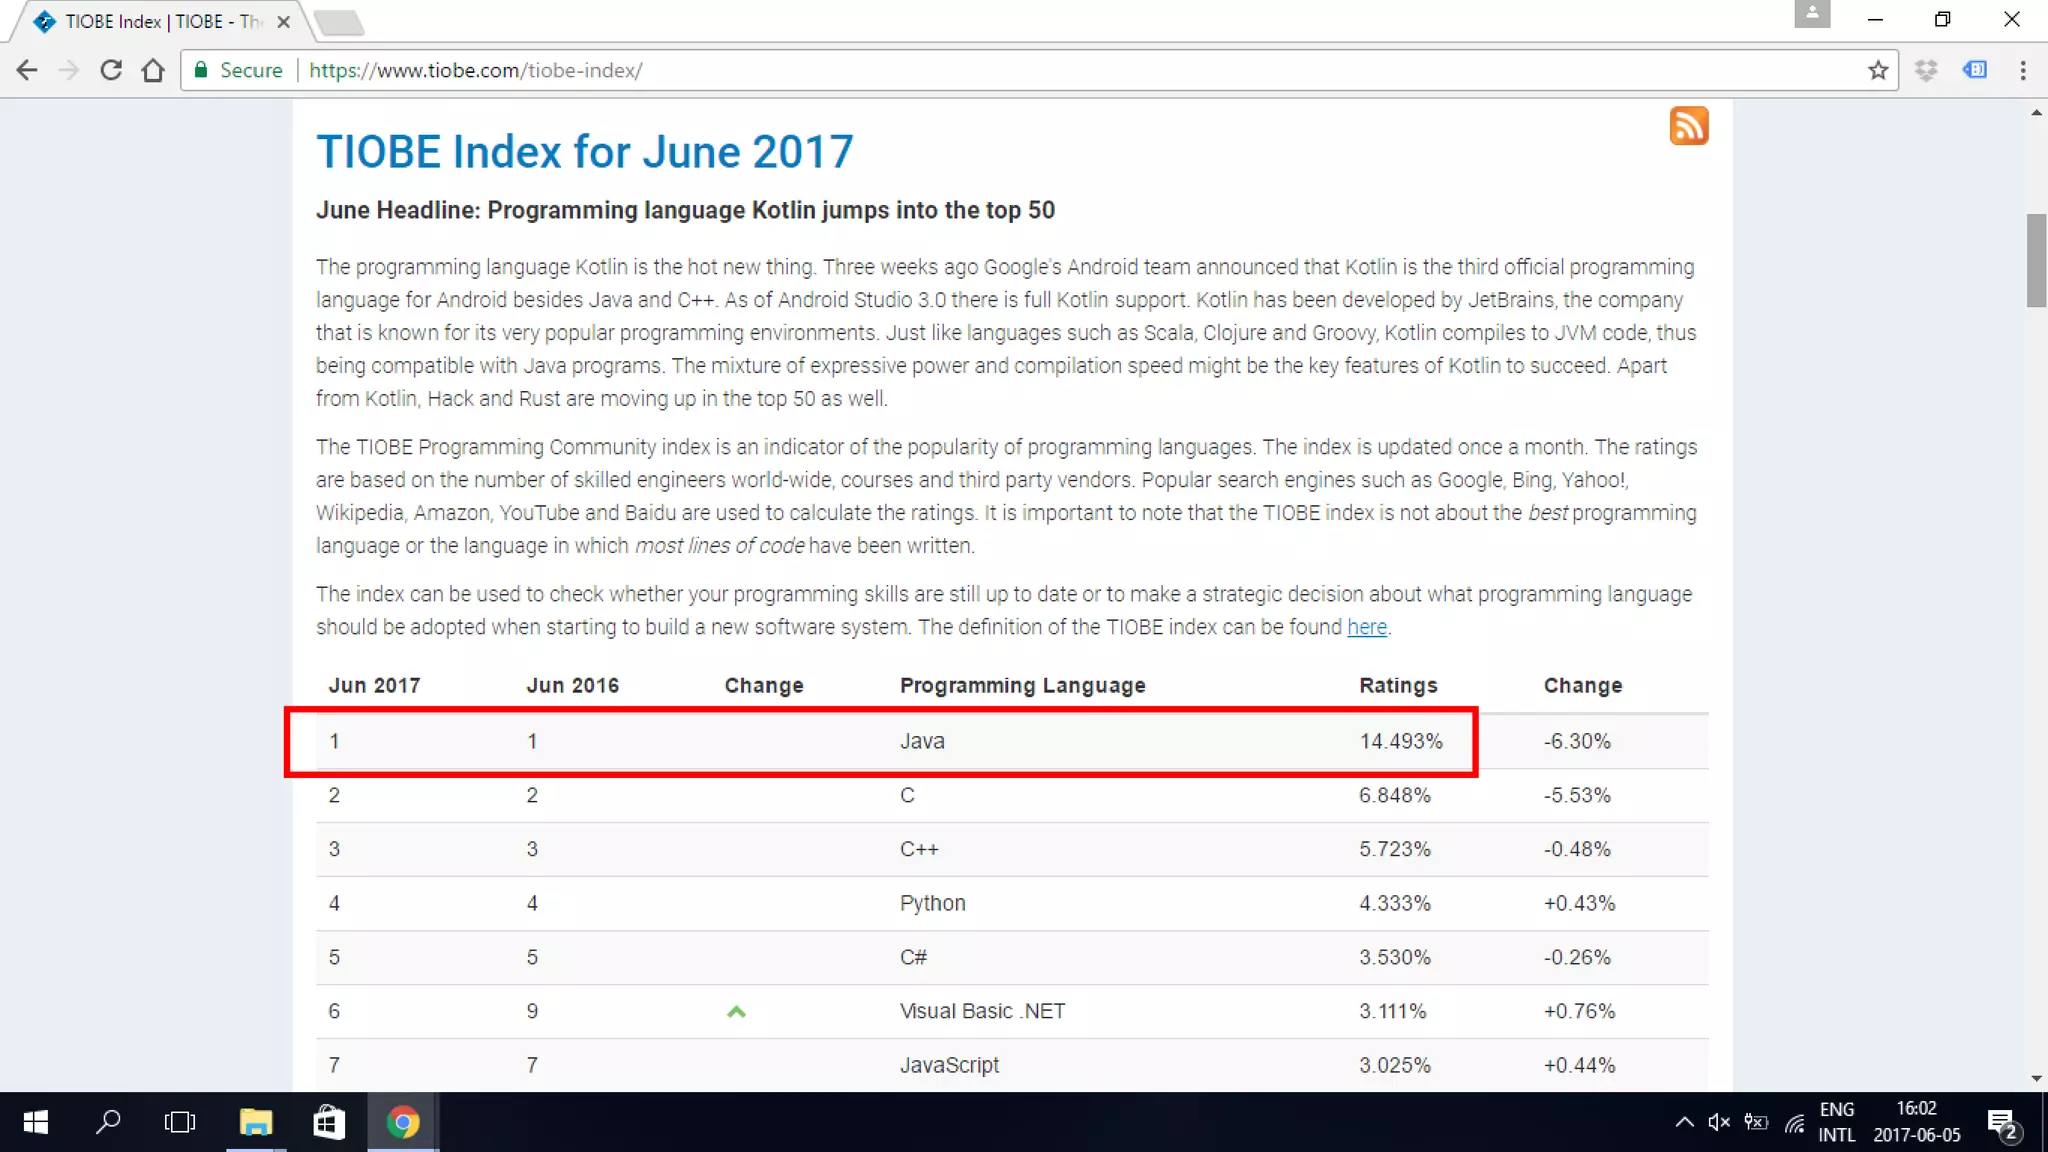Reload the page with refresh icon

111,70
